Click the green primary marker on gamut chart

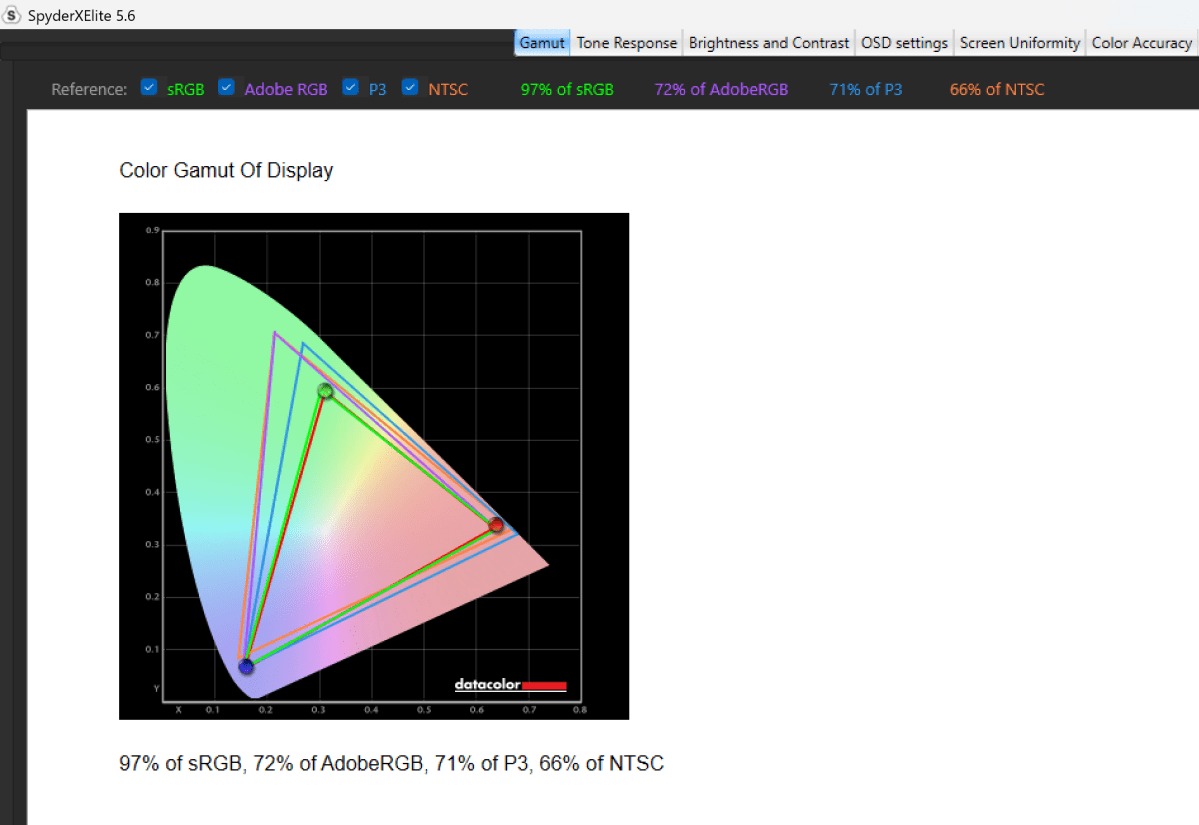pyautogui.click(x=324, y=390)
